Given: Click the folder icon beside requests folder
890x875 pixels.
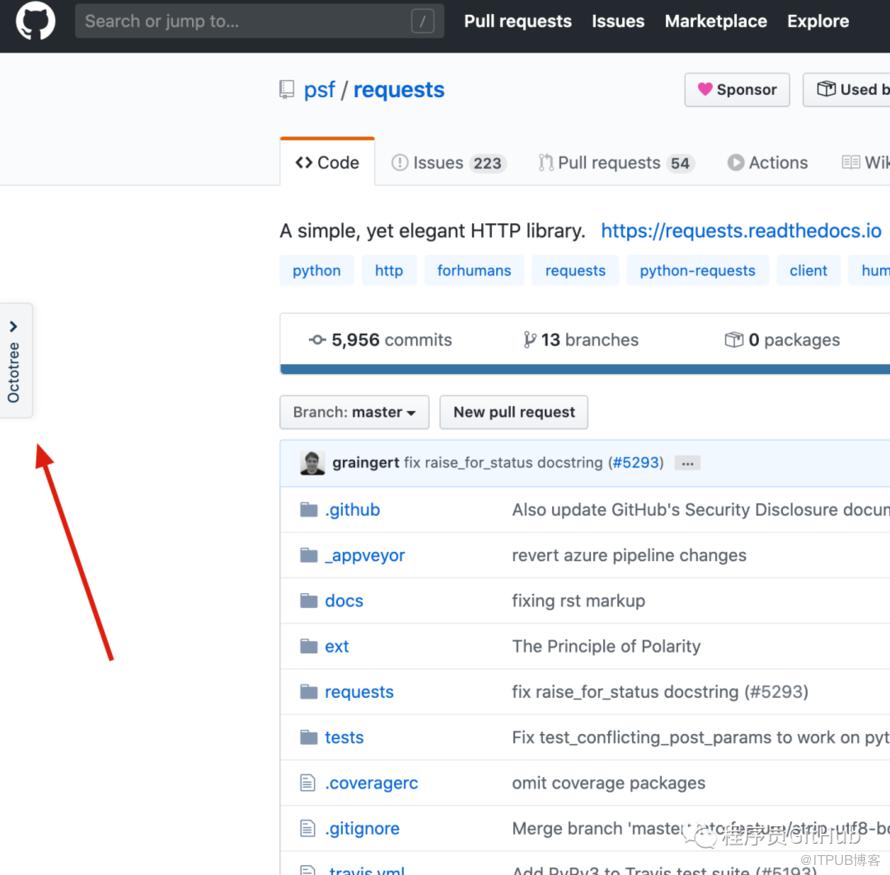Looking at the screenshot, I should tap(309, 692).
